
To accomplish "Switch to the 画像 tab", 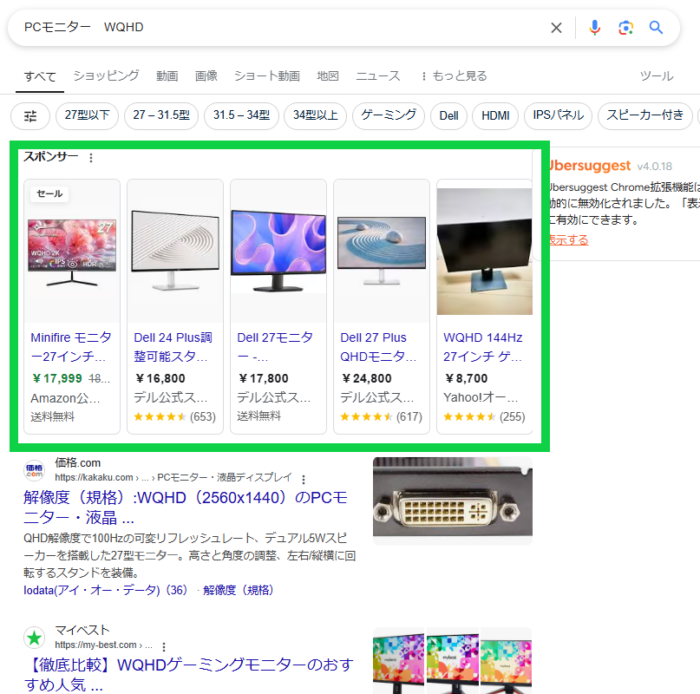I will point(206,76).
